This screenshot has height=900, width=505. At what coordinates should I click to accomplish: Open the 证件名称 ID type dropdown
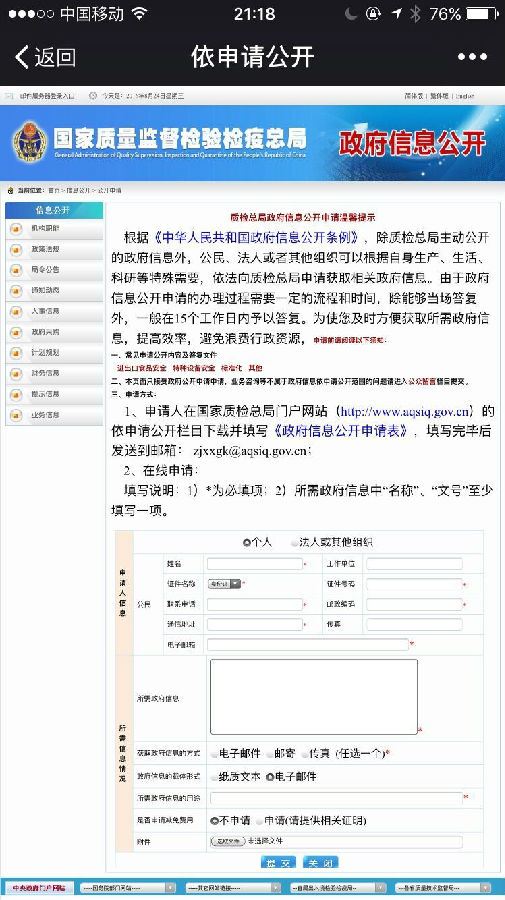pyautogui.click(x=224, y=584)
